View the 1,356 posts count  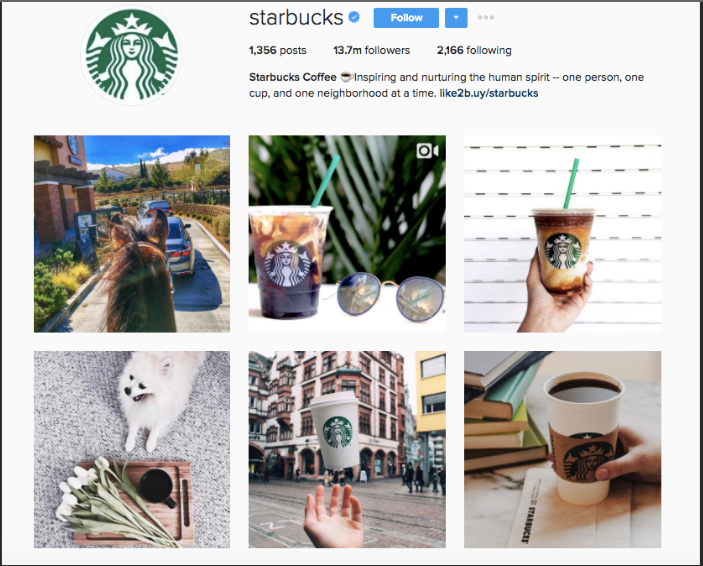(278, 50)
